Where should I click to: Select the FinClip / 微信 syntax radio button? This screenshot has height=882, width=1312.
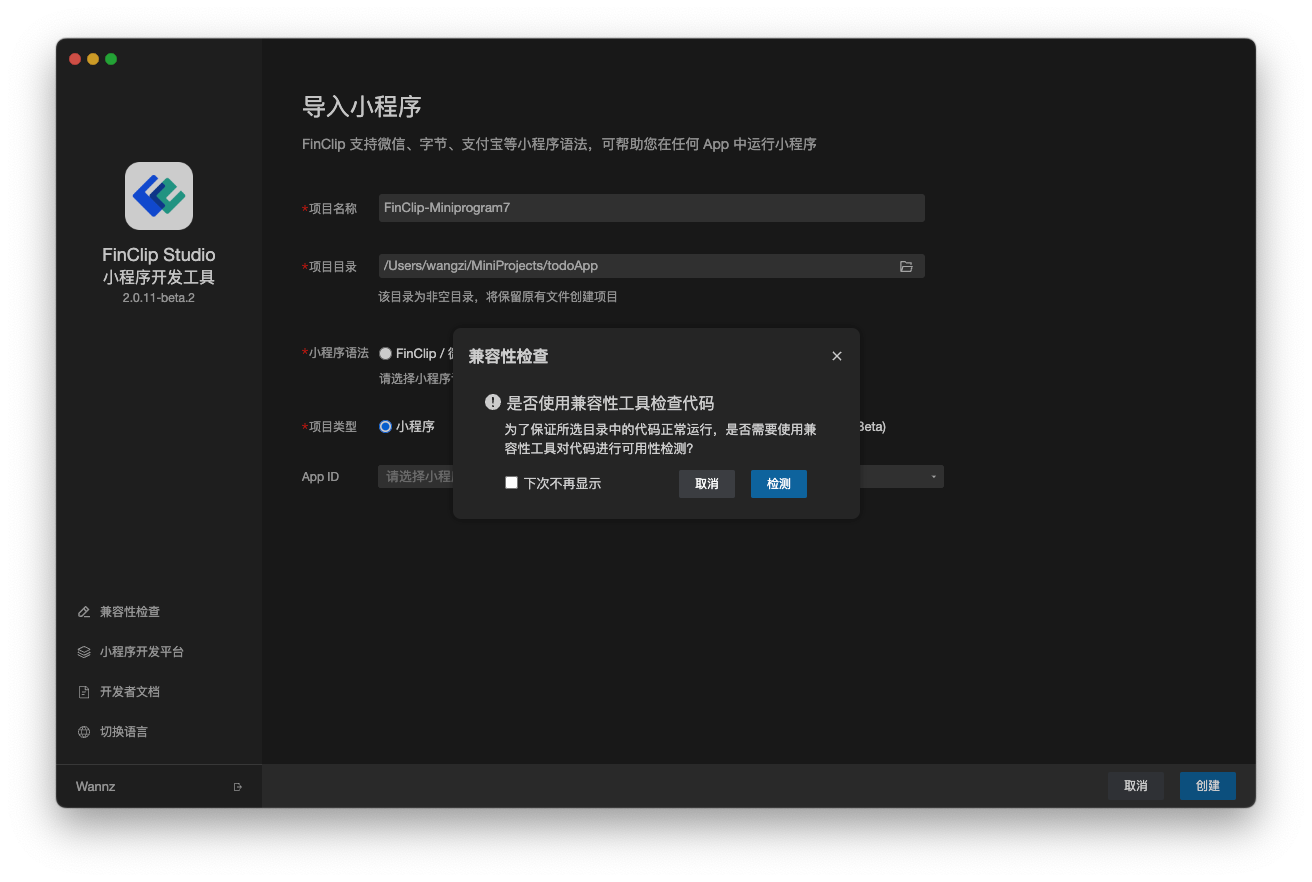click(385, 353)
